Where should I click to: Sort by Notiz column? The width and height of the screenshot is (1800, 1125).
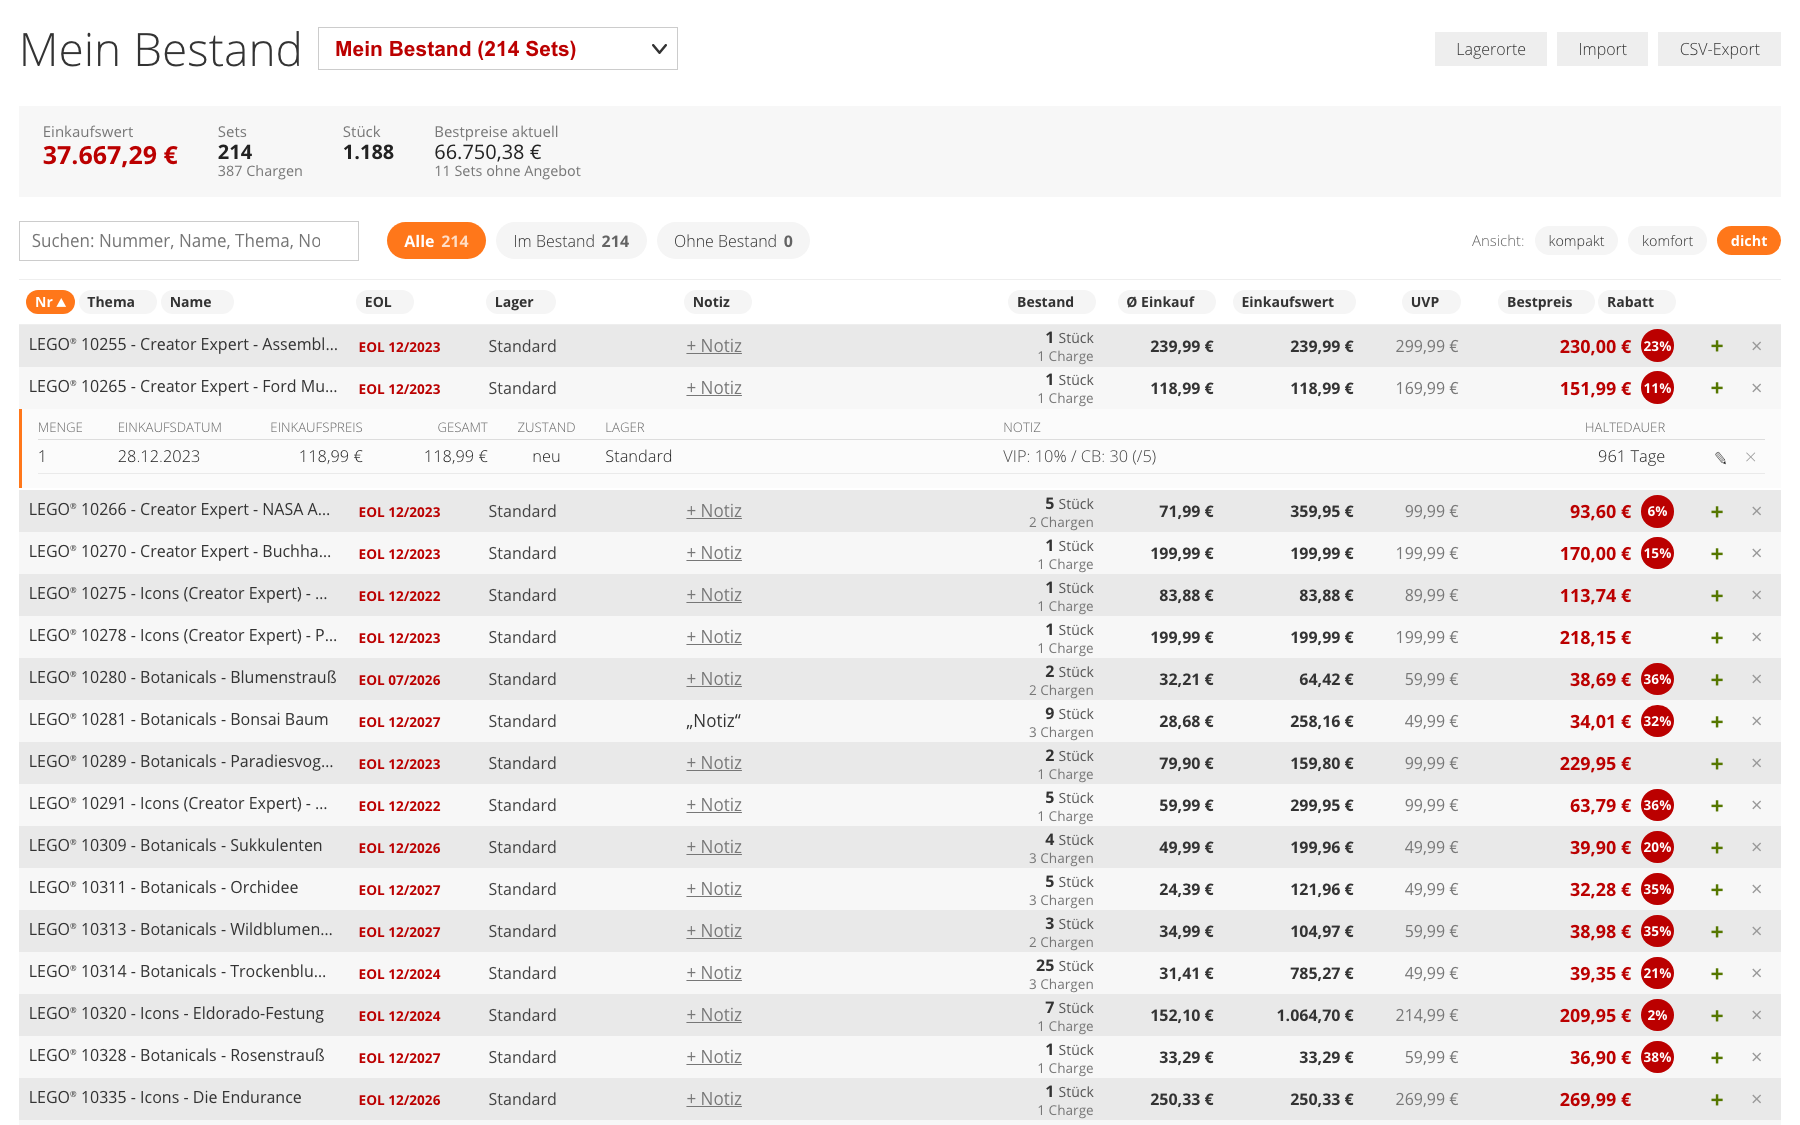718,302
